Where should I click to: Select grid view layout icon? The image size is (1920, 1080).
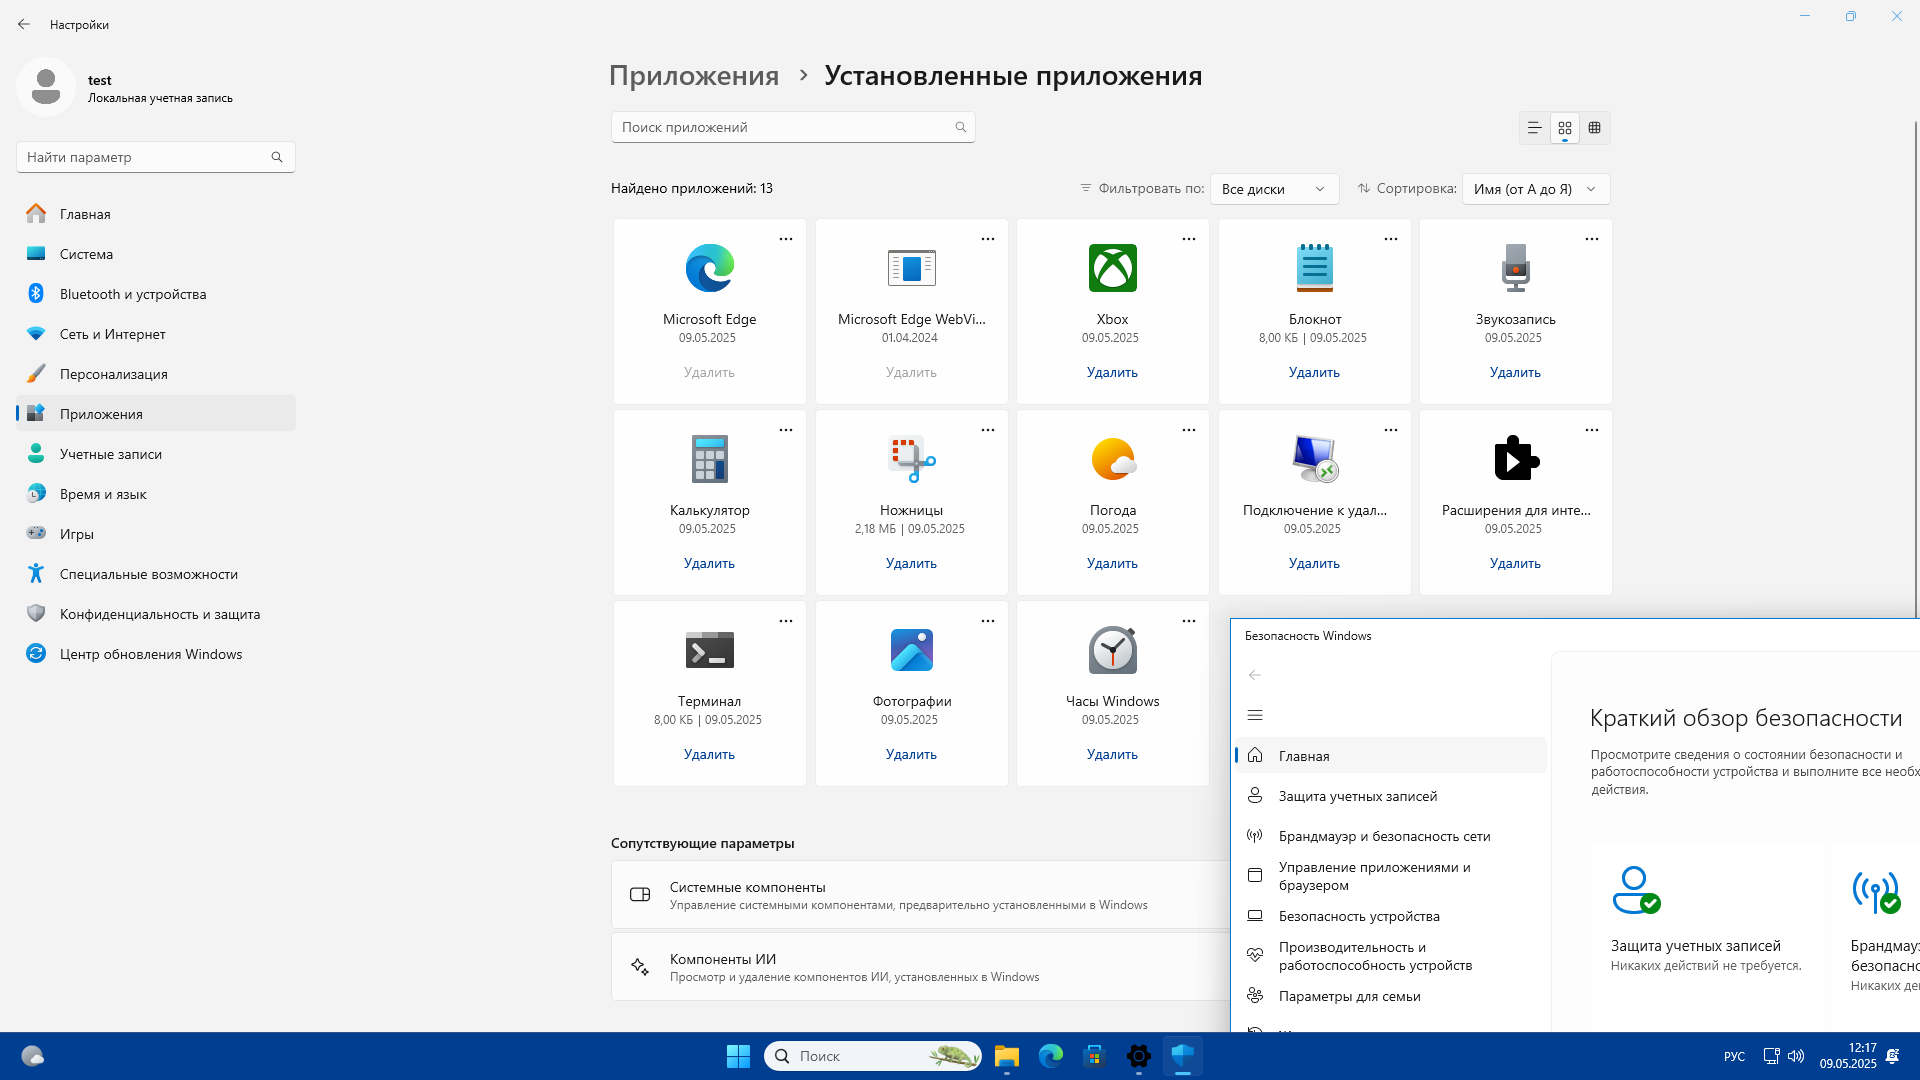[1565, 128]
